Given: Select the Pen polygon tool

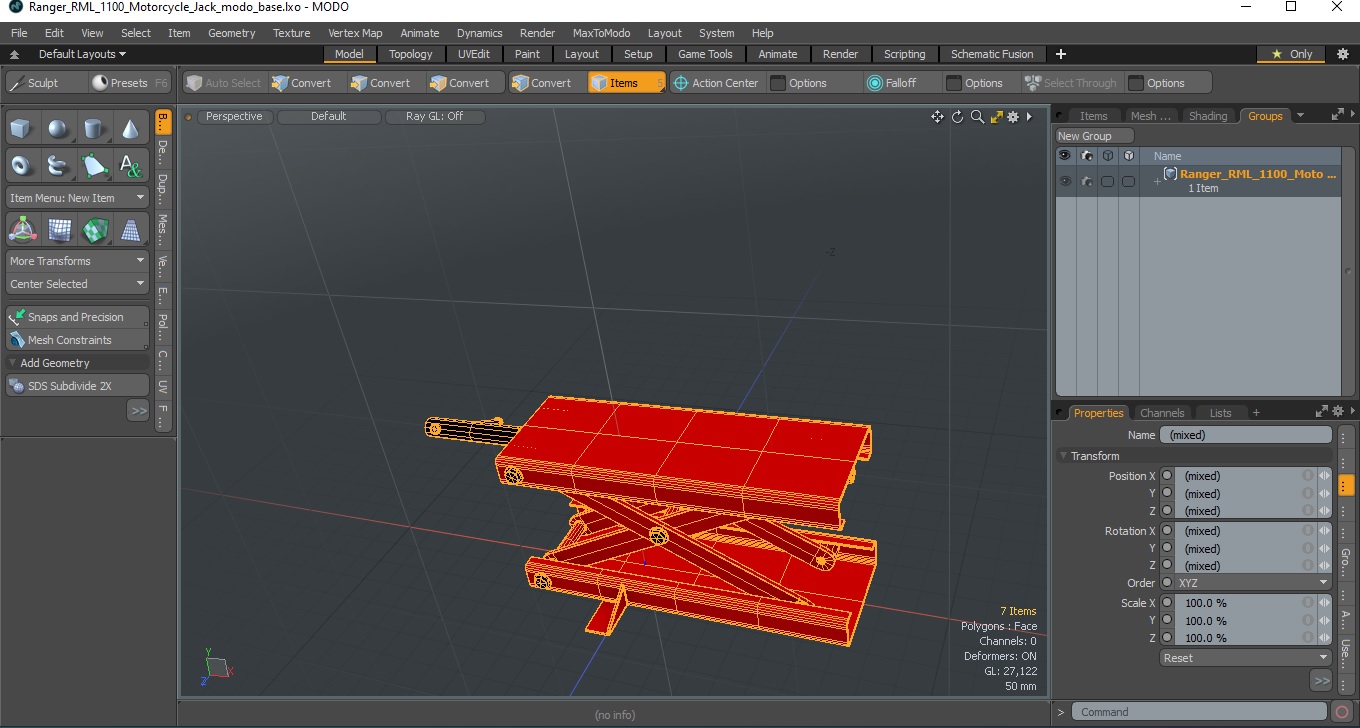Looking at the screenshot, I should (x=94, y=165).
